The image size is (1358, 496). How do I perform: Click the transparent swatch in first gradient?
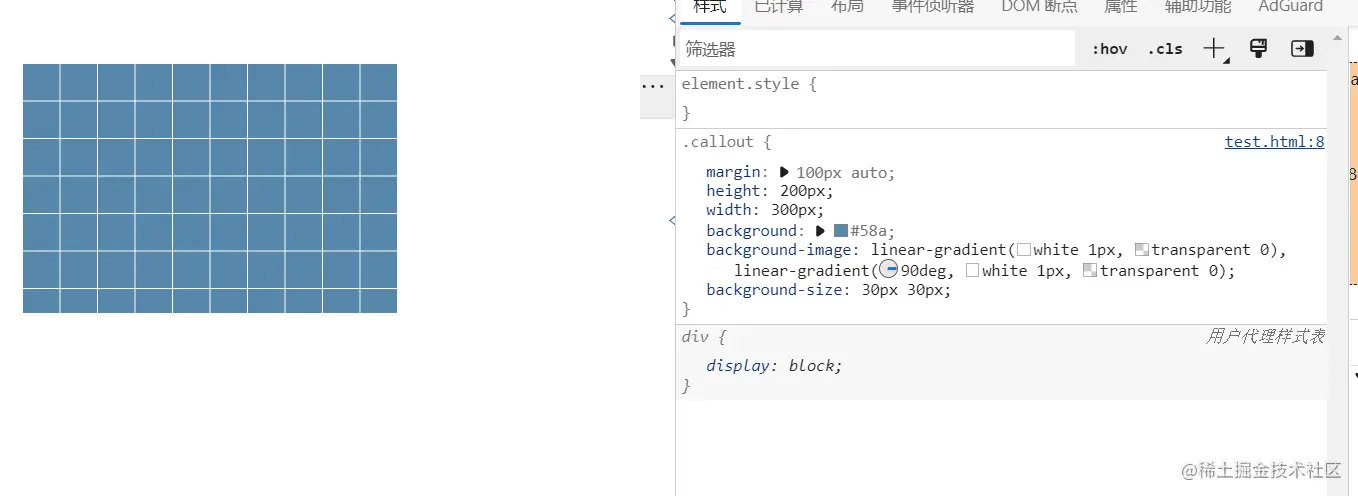[1141, 250]
